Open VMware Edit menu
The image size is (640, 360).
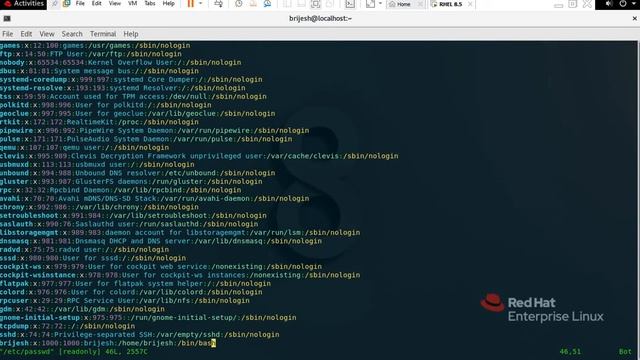tap(97, 3)
